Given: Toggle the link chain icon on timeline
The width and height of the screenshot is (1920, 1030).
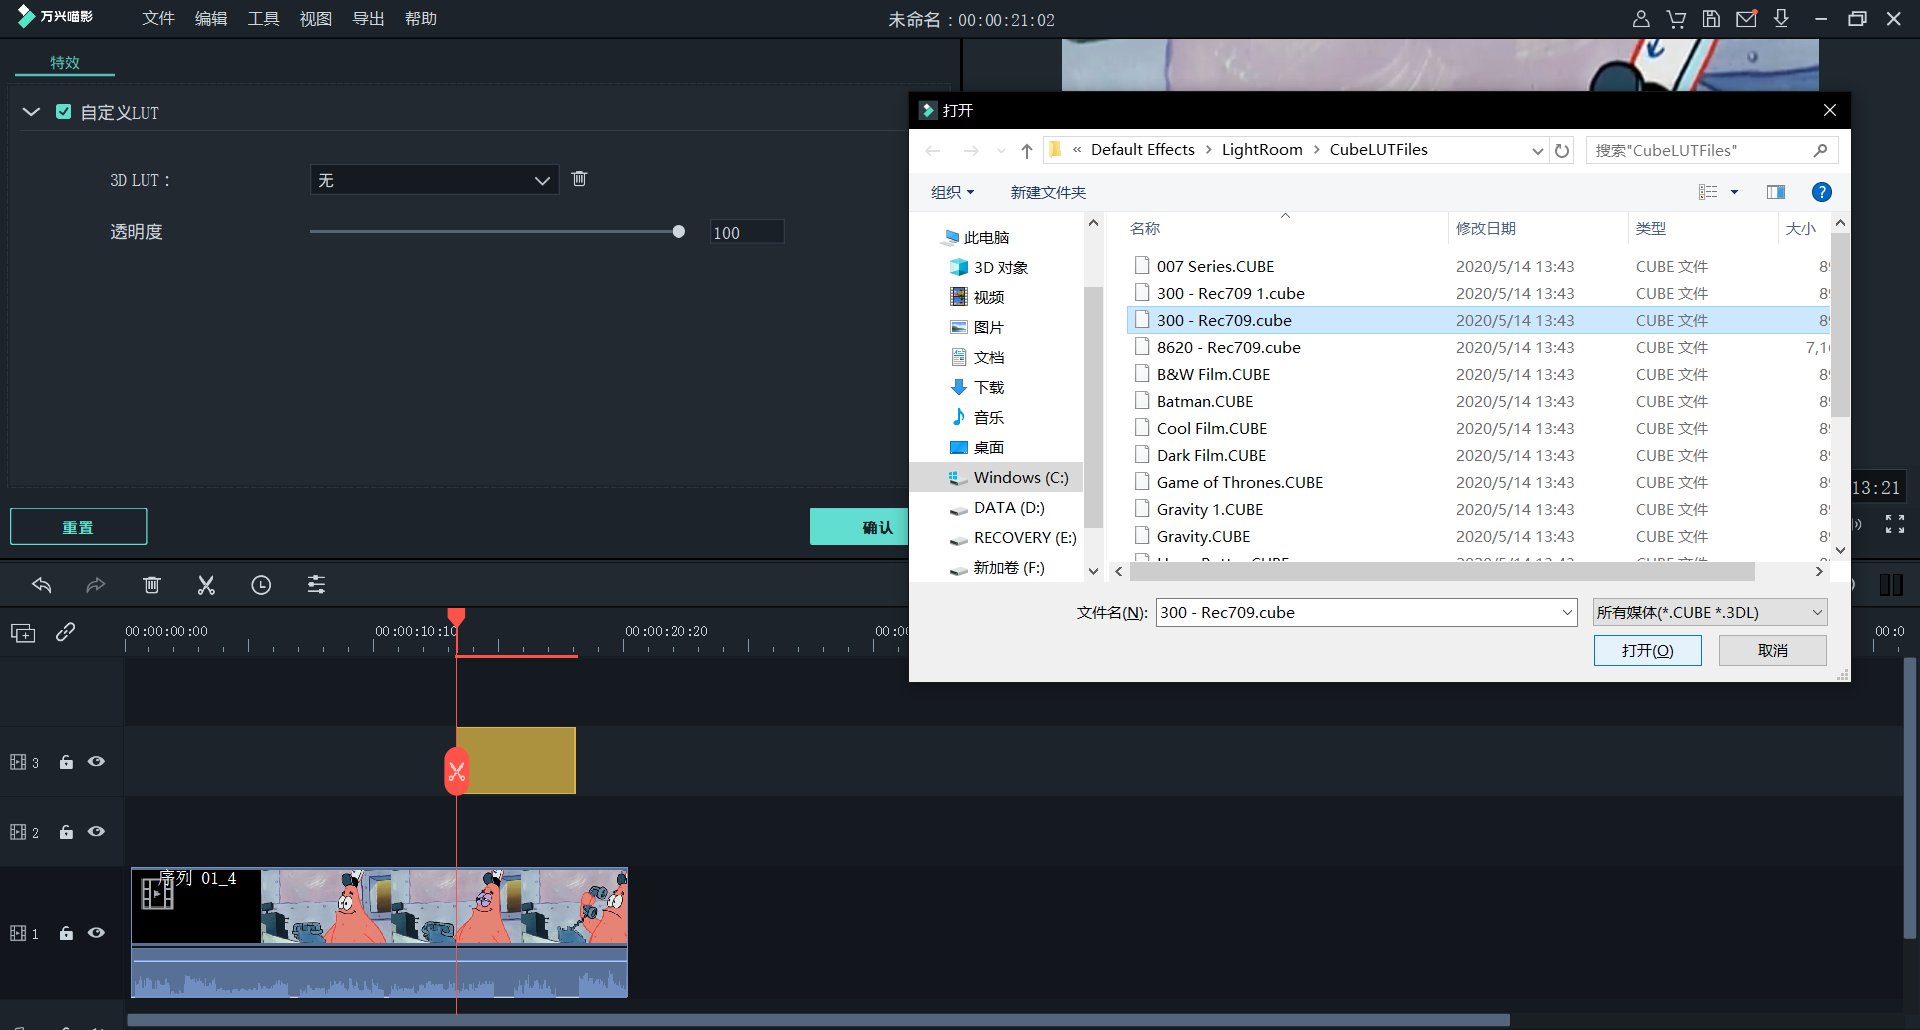Looking at the screenshot, I should pyautogui.click(x=66, y=632).
